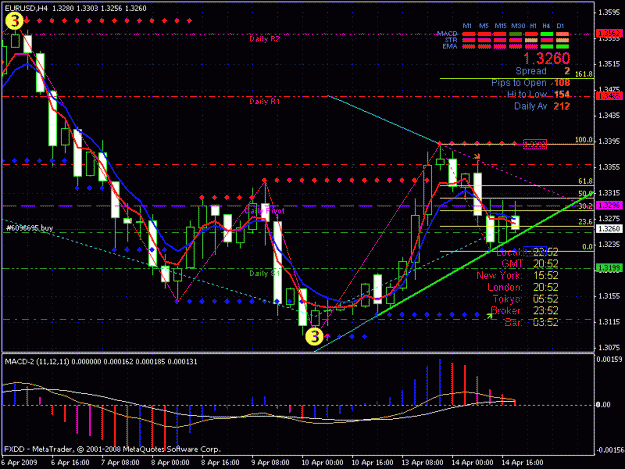This screenshot has height=469, width=625.
Task: Click the green 1.3198 price tag on axis
Action: tap(609, 268)
